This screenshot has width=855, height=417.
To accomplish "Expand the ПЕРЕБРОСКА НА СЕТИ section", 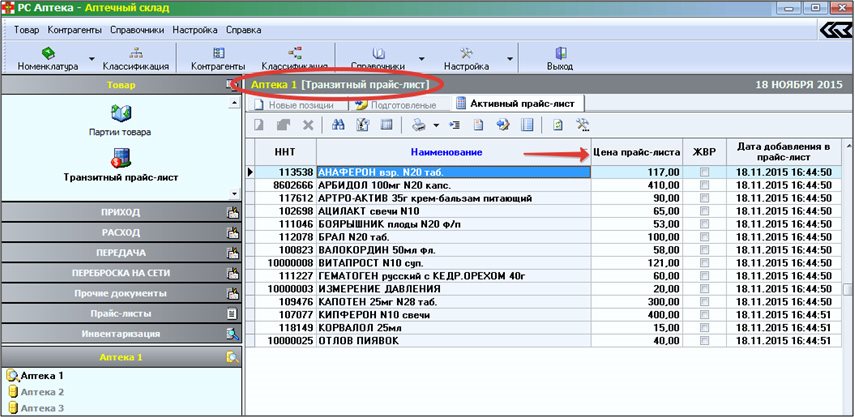I will pyautogui.click(x=121, y=273).
